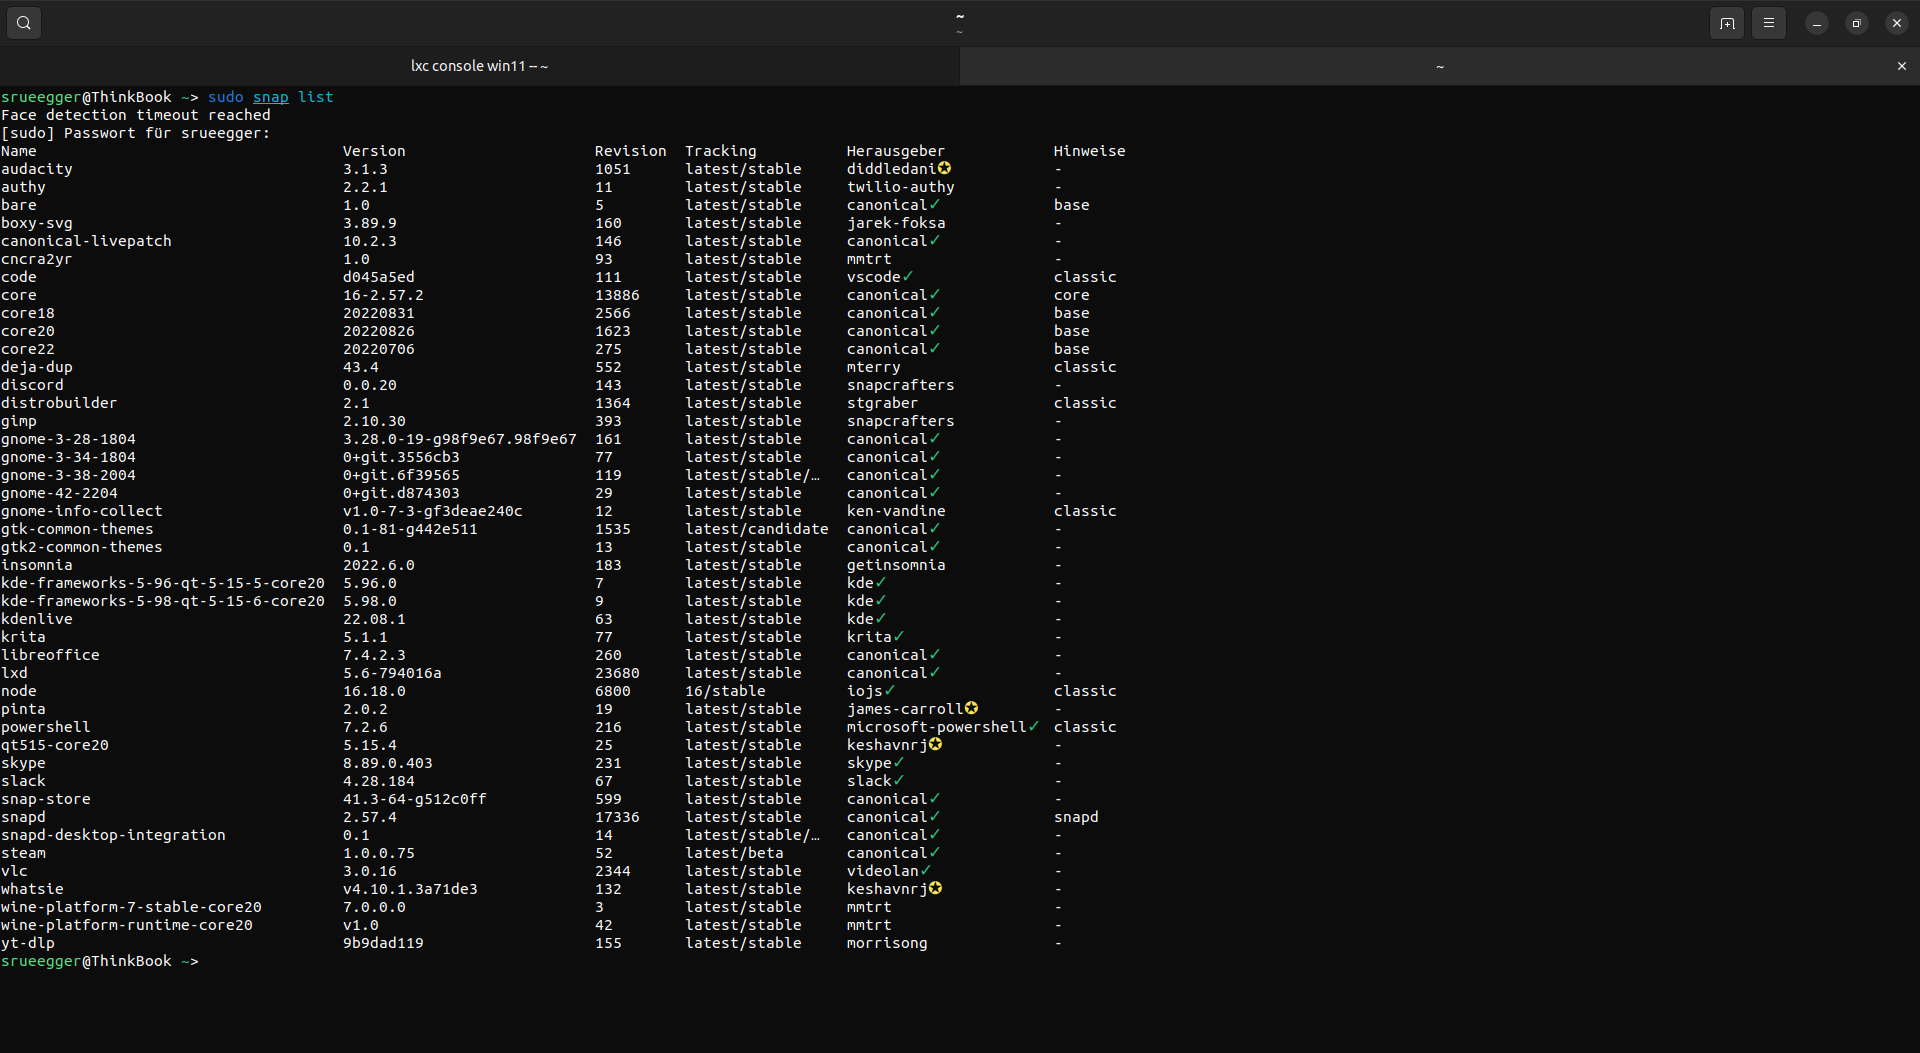Click the 'insomnia' snap name
The image size is (1920, 1053).
pos(37,565)
